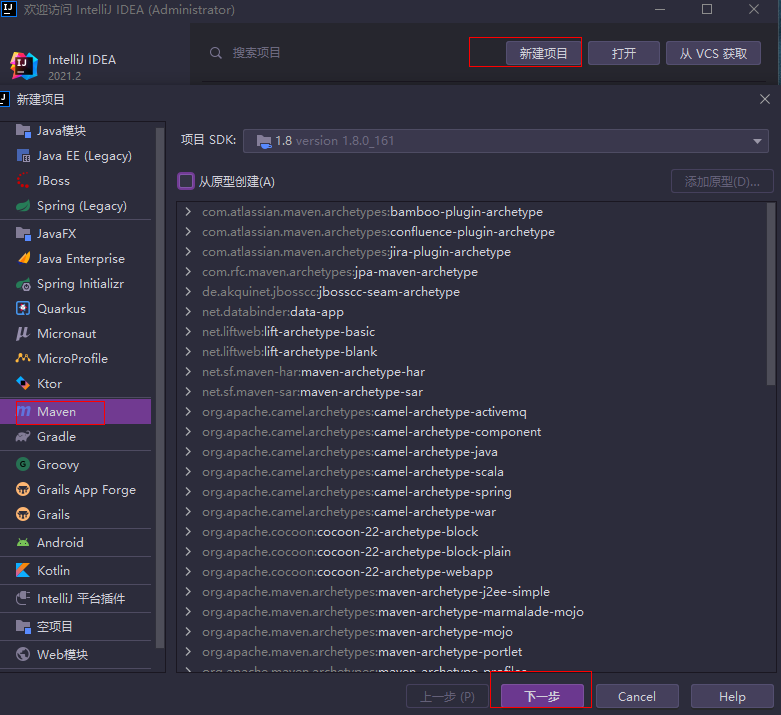
Task: Click the Ktor icon
Action: (x=23, y=383)
